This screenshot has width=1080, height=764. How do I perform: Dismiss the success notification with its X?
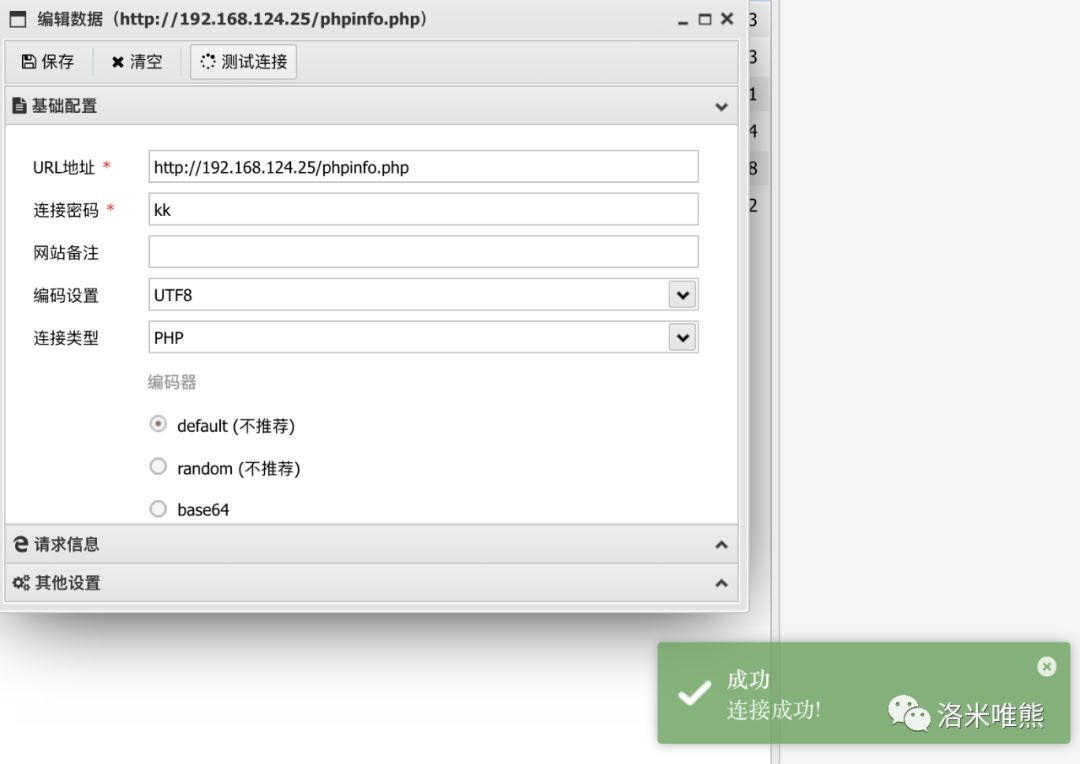click(x=1046, y=666)
